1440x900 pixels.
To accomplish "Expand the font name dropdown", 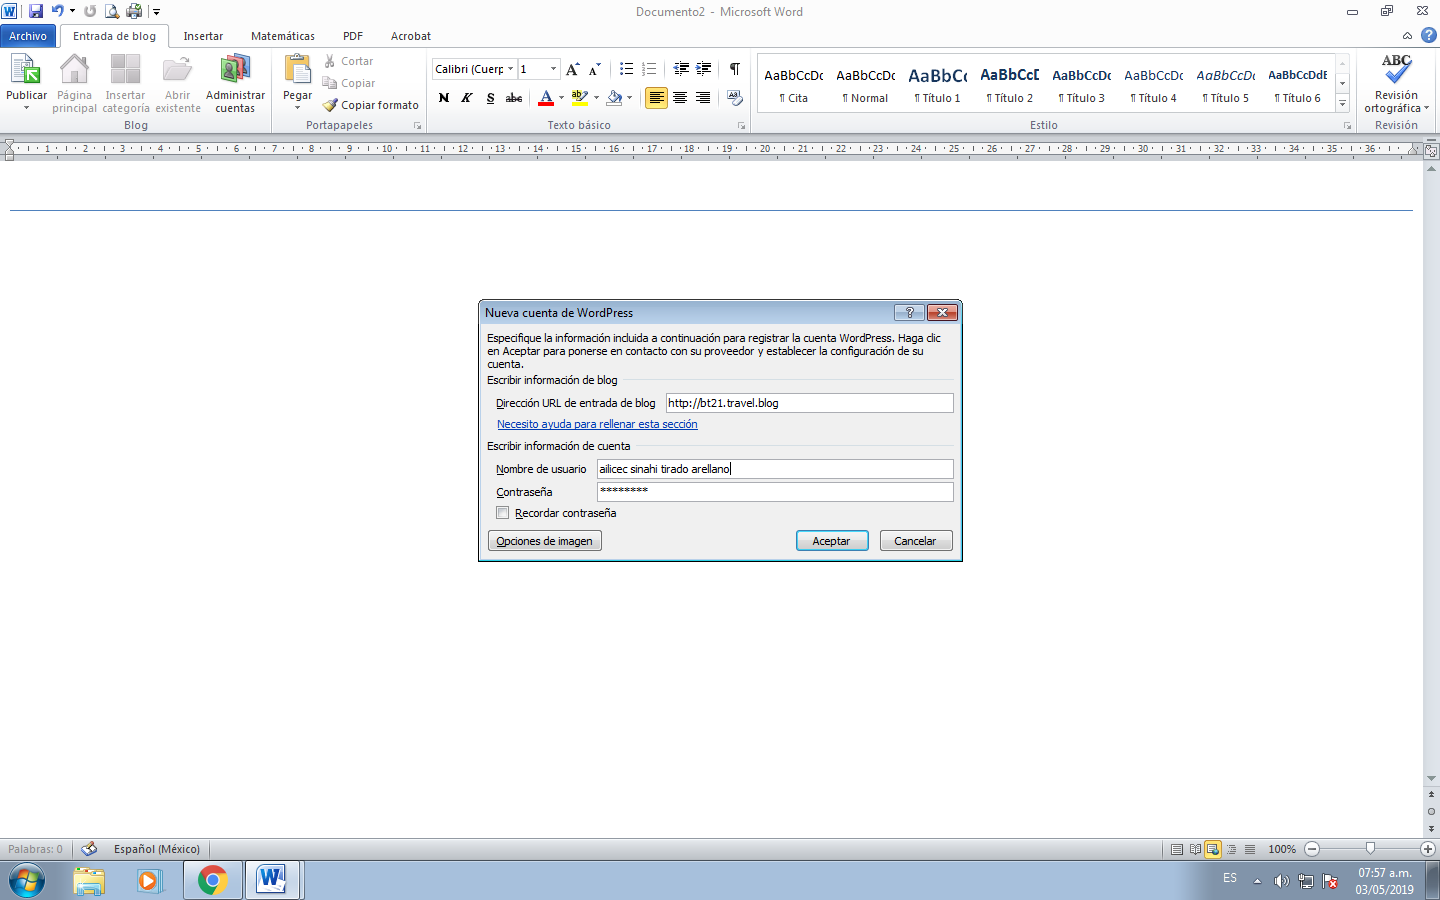I will (510, 69).
